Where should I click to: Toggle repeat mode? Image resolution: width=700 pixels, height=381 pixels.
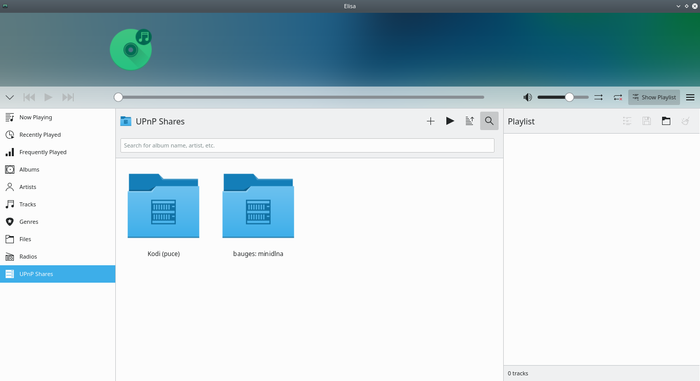coord(618,97)
